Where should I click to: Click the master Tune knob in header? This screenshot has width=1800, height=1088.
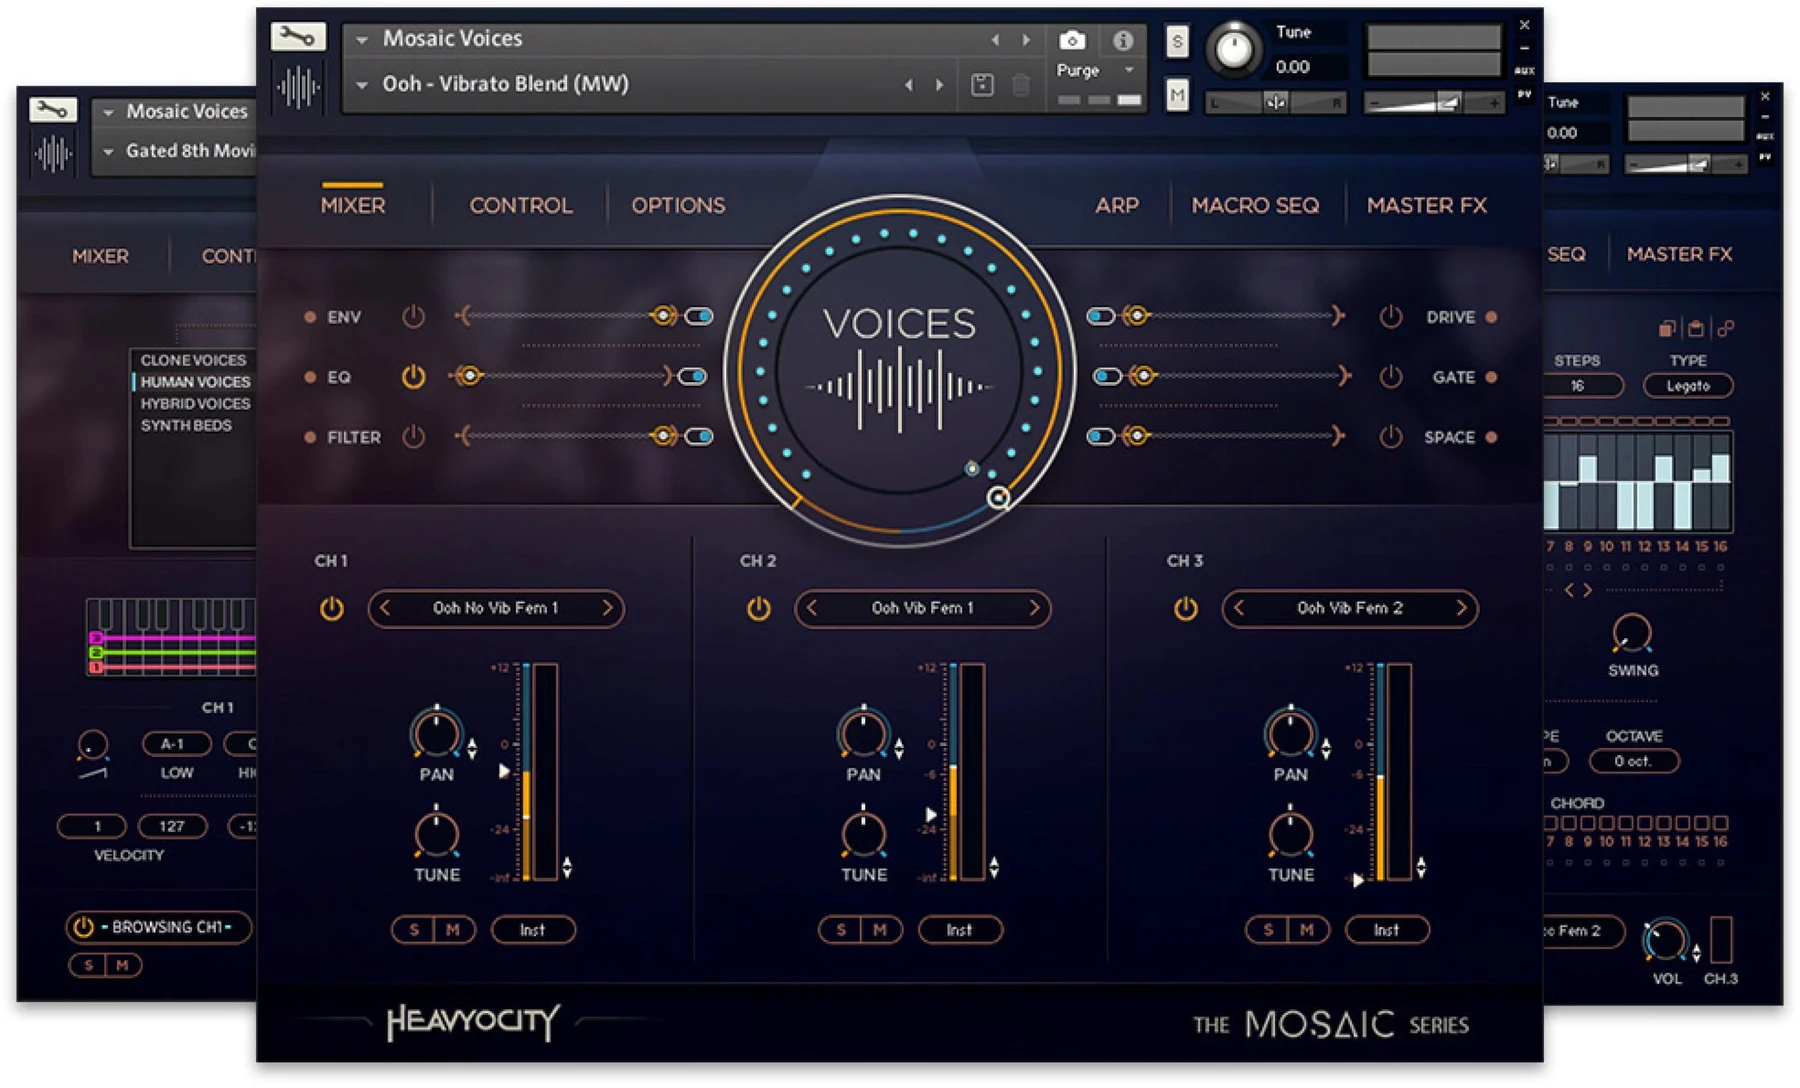pyautogui.click(x=1234, y=49)
